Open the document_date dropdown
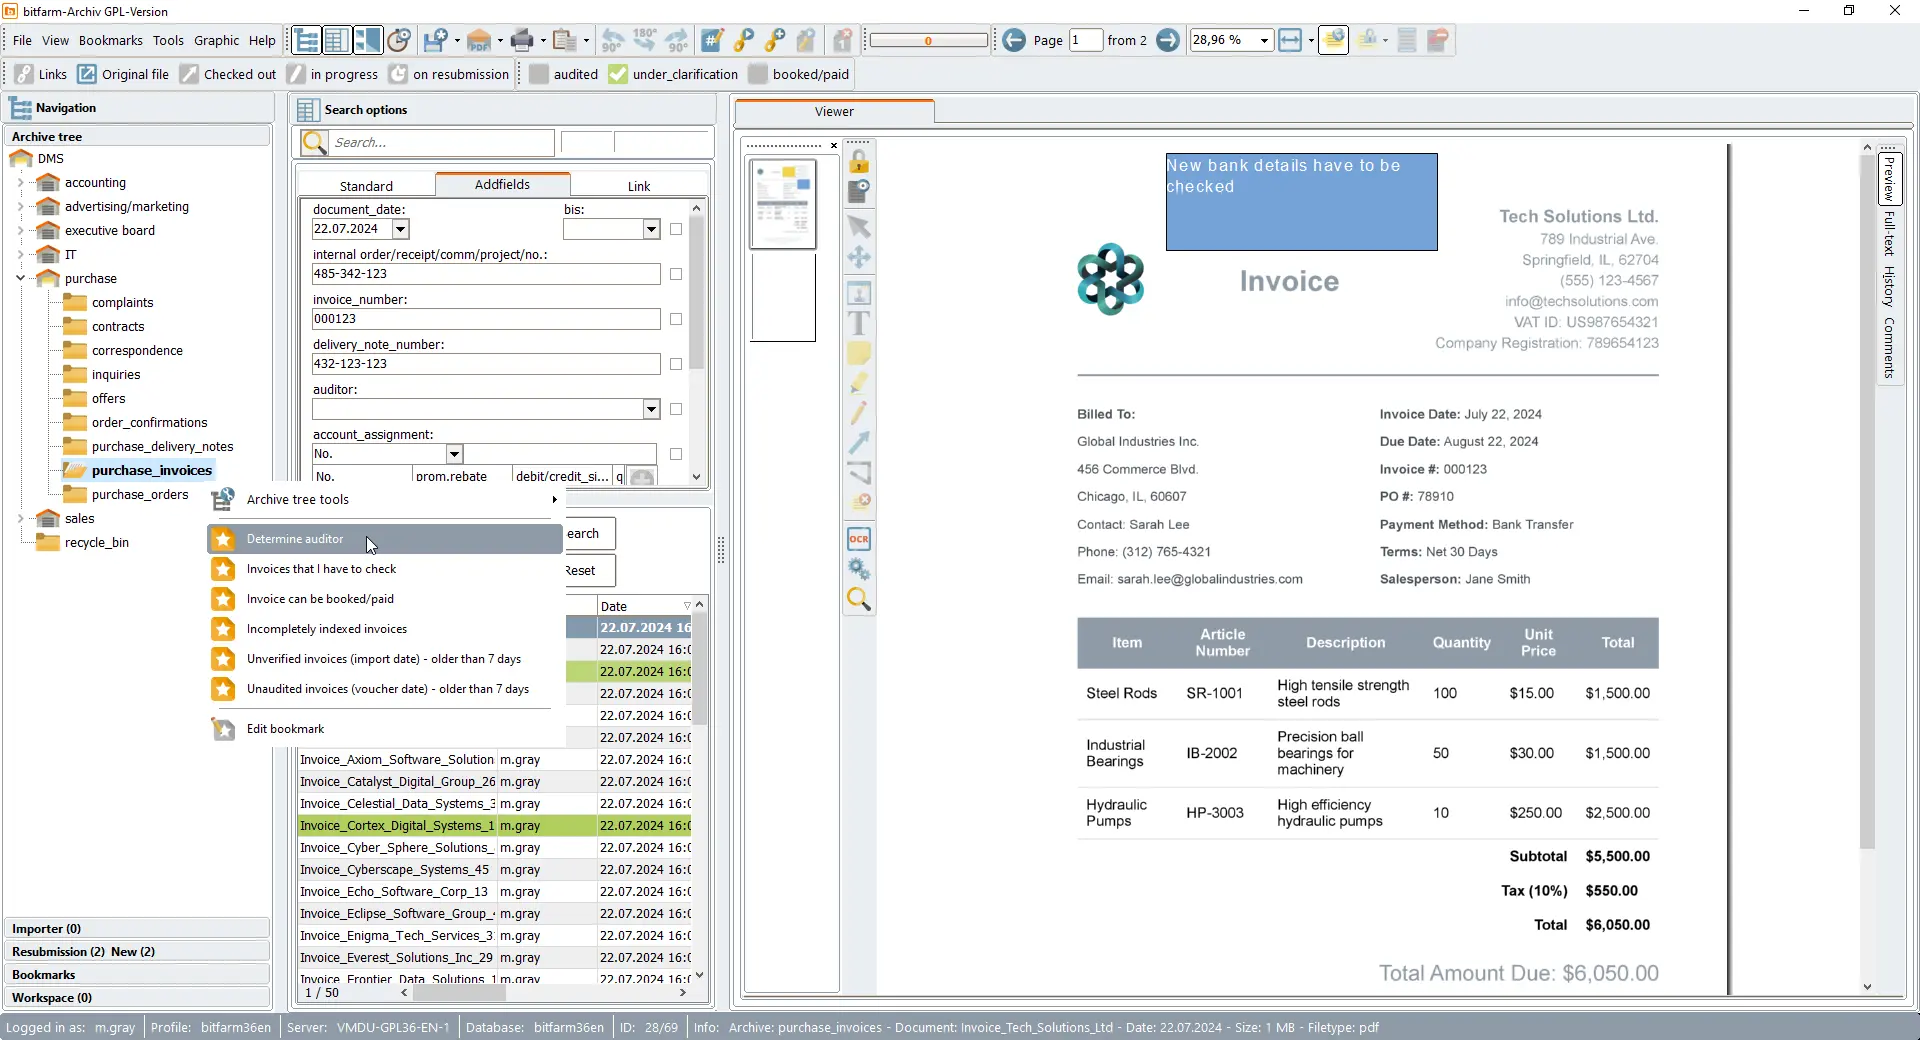 (x=401, y=229)
